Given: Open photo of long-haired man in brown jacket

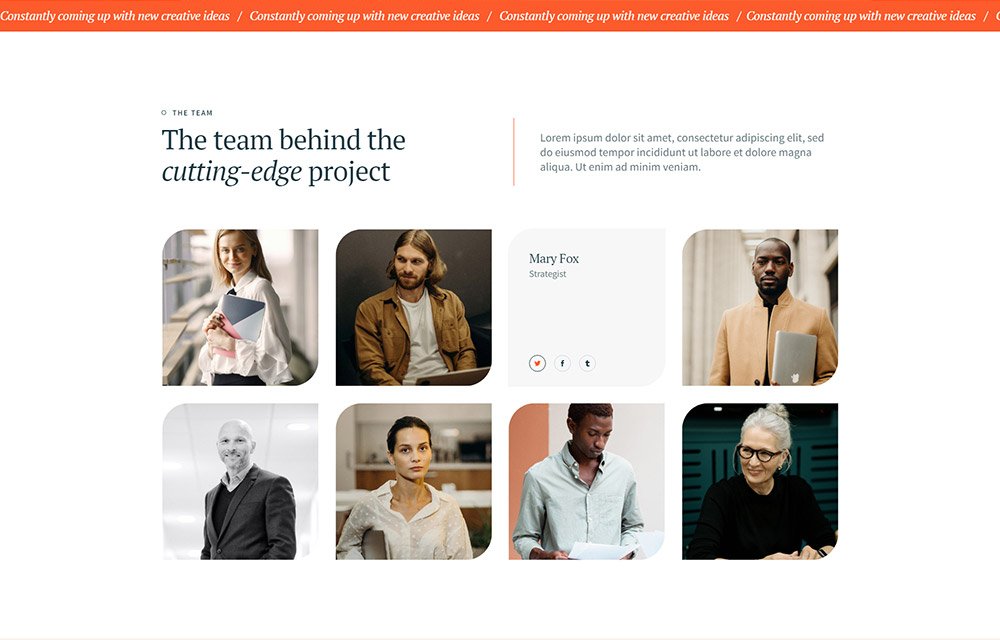Looking at the screenshot, I should [414, 307].
